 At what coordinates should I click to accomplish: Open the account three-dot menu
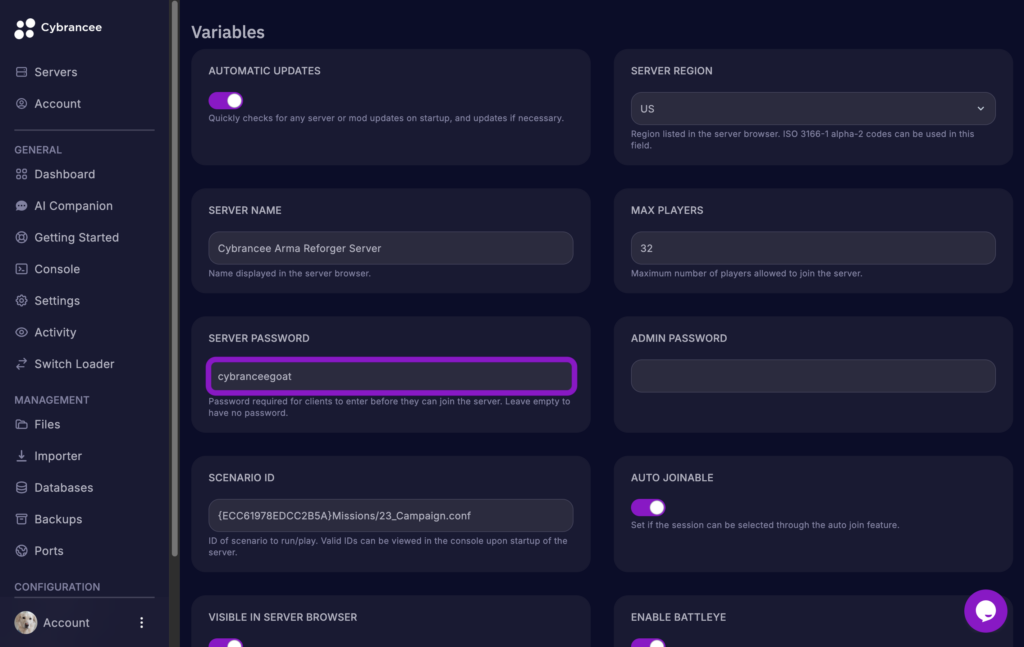(x=142, y=623)
